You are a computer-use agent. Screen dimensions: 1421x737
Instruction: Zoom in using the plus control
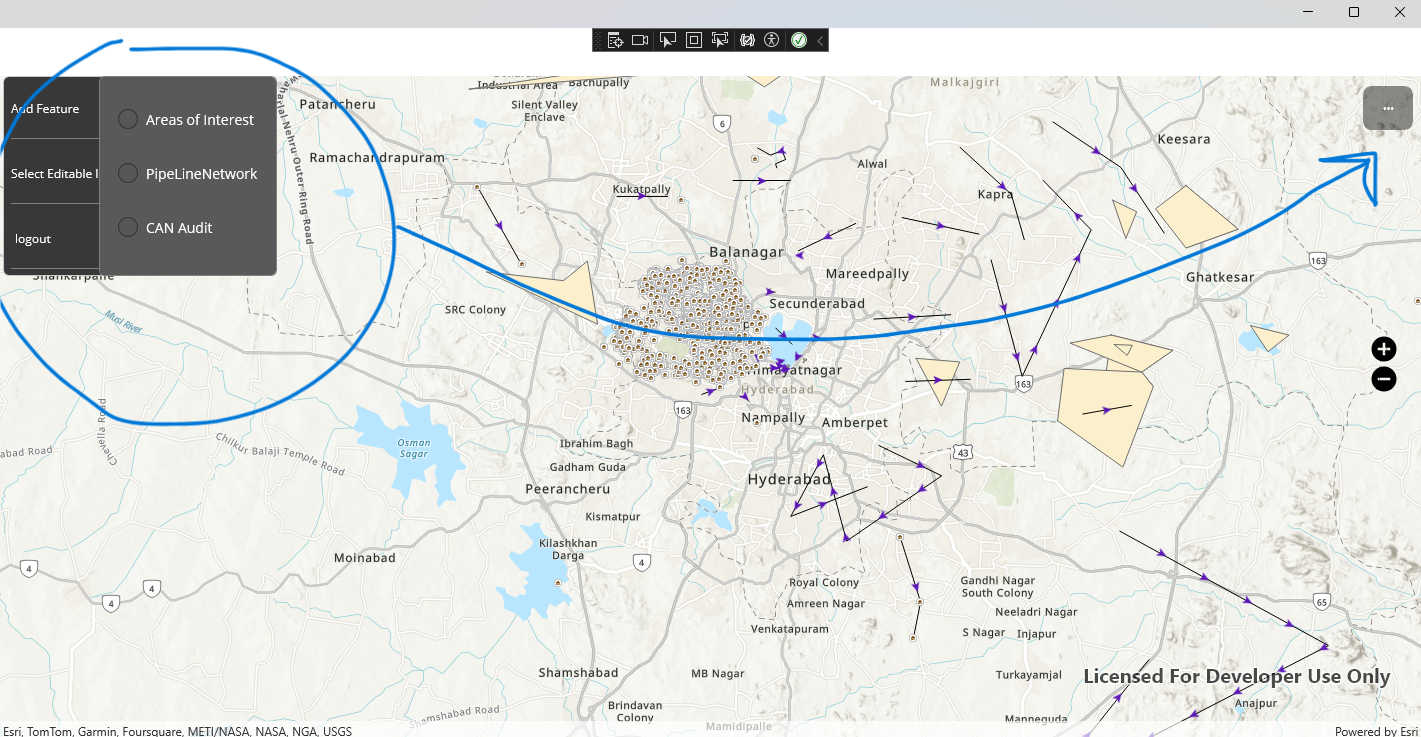click(1383, 349)
